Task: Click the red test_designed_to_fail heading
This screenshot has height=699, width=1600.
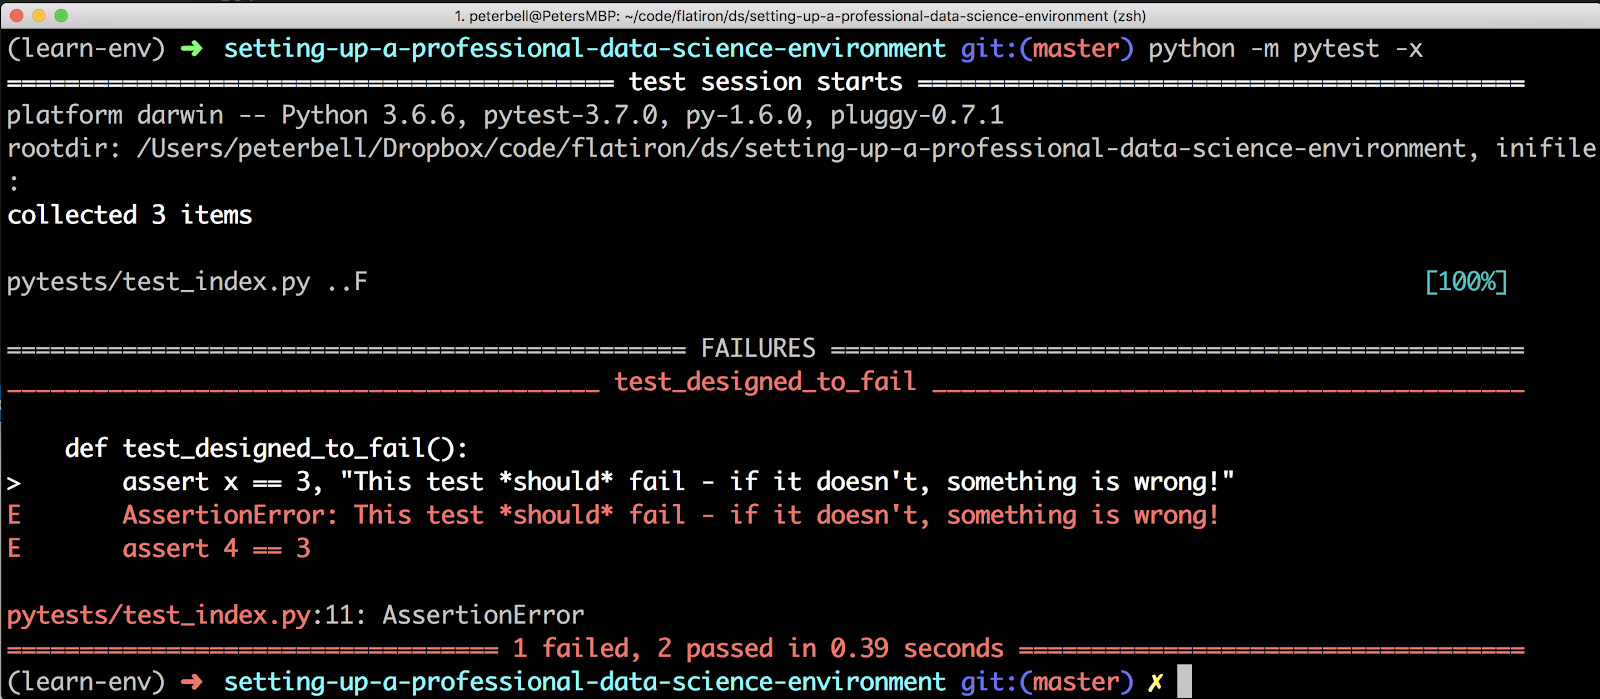Action: (x=765, y=382)
